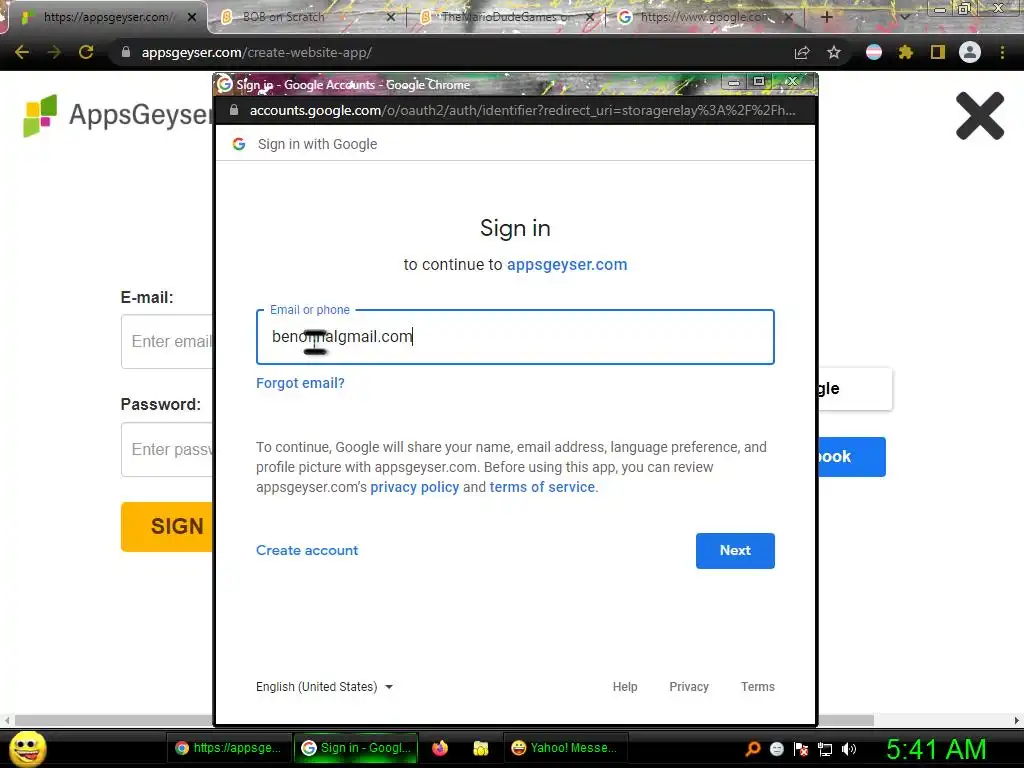Switch to the https://appsge... taskbar window
Viewport: 1024px width, 768px height.
(x=229, y=748)
